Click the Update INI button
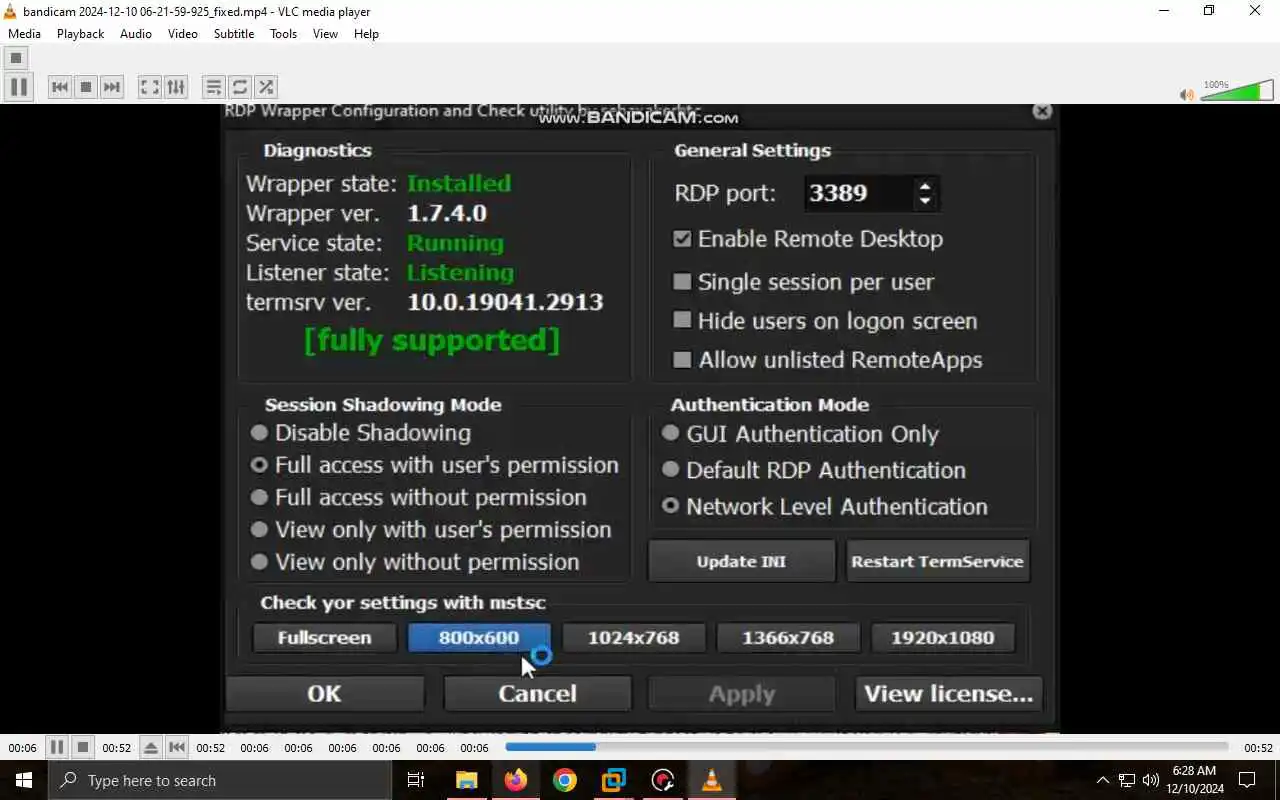The width and height of the screenshot is (1280, 800). click(x=741, y=561)
